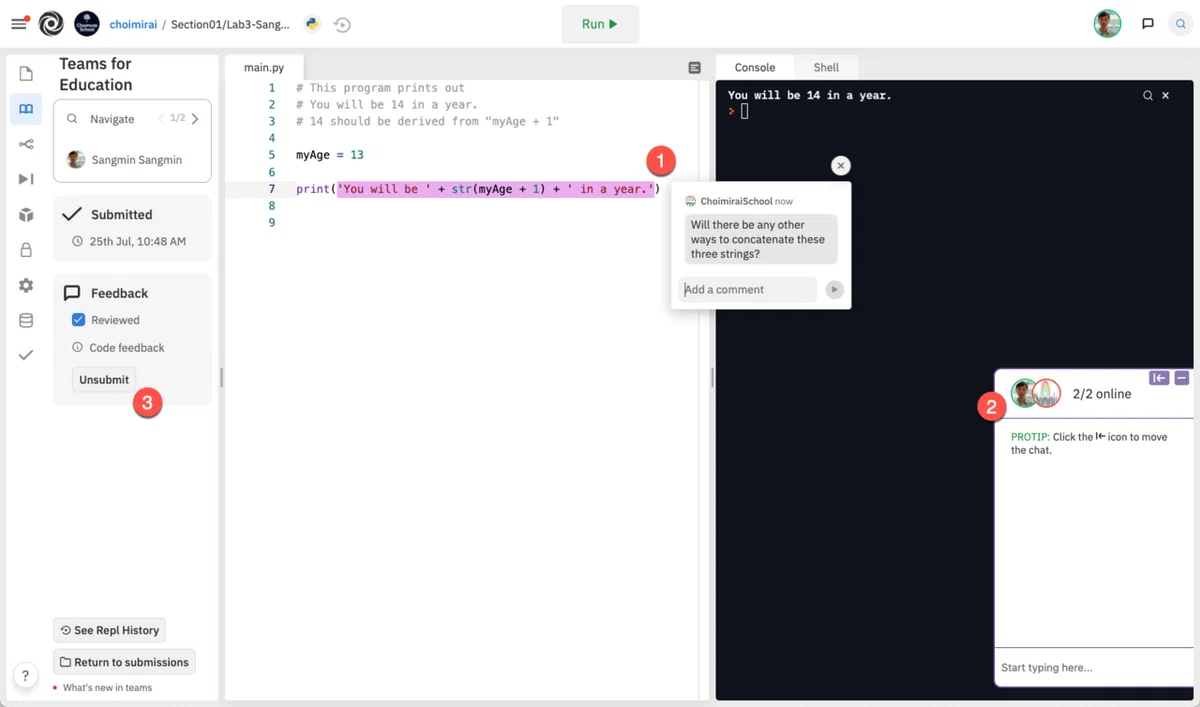1200x707 pixels.
Task: Minimize the chat panel
Action: 1181,377
